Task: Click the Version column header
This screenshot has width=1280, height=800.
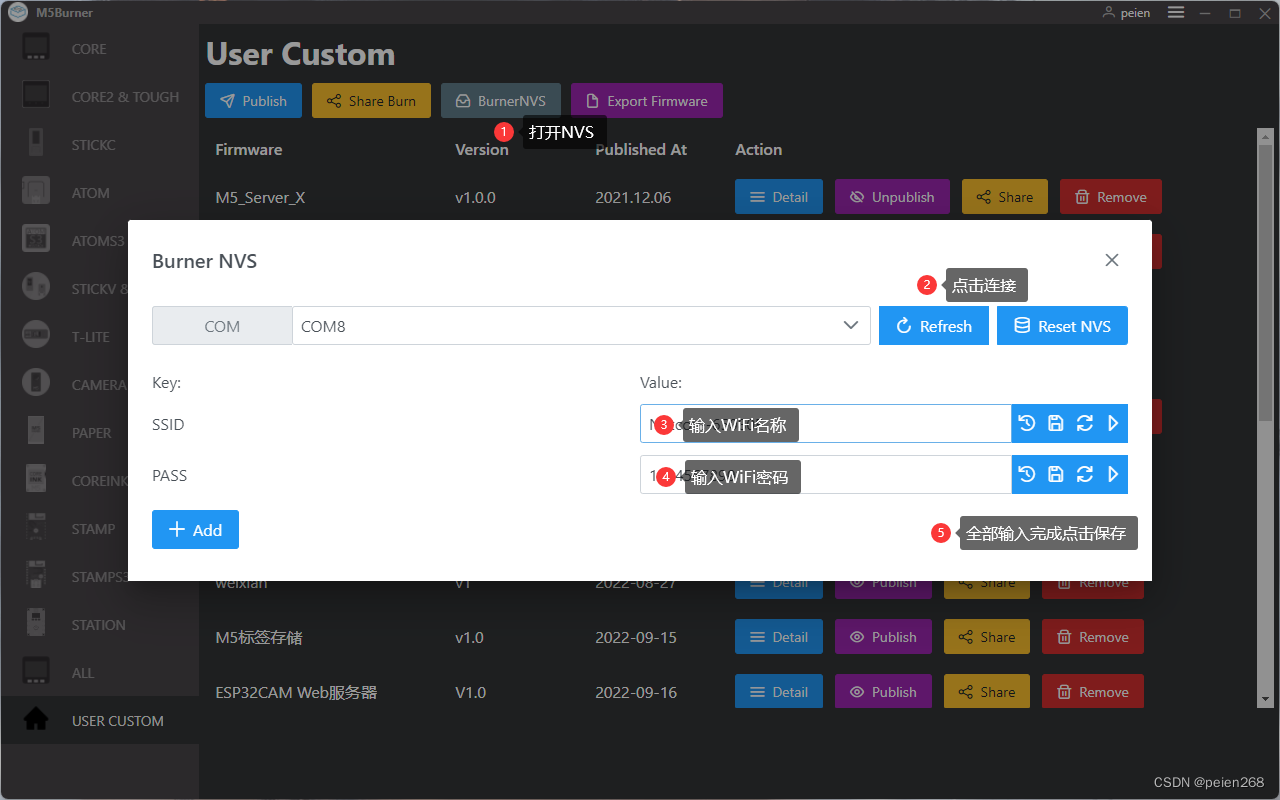Action: (481, 149)
